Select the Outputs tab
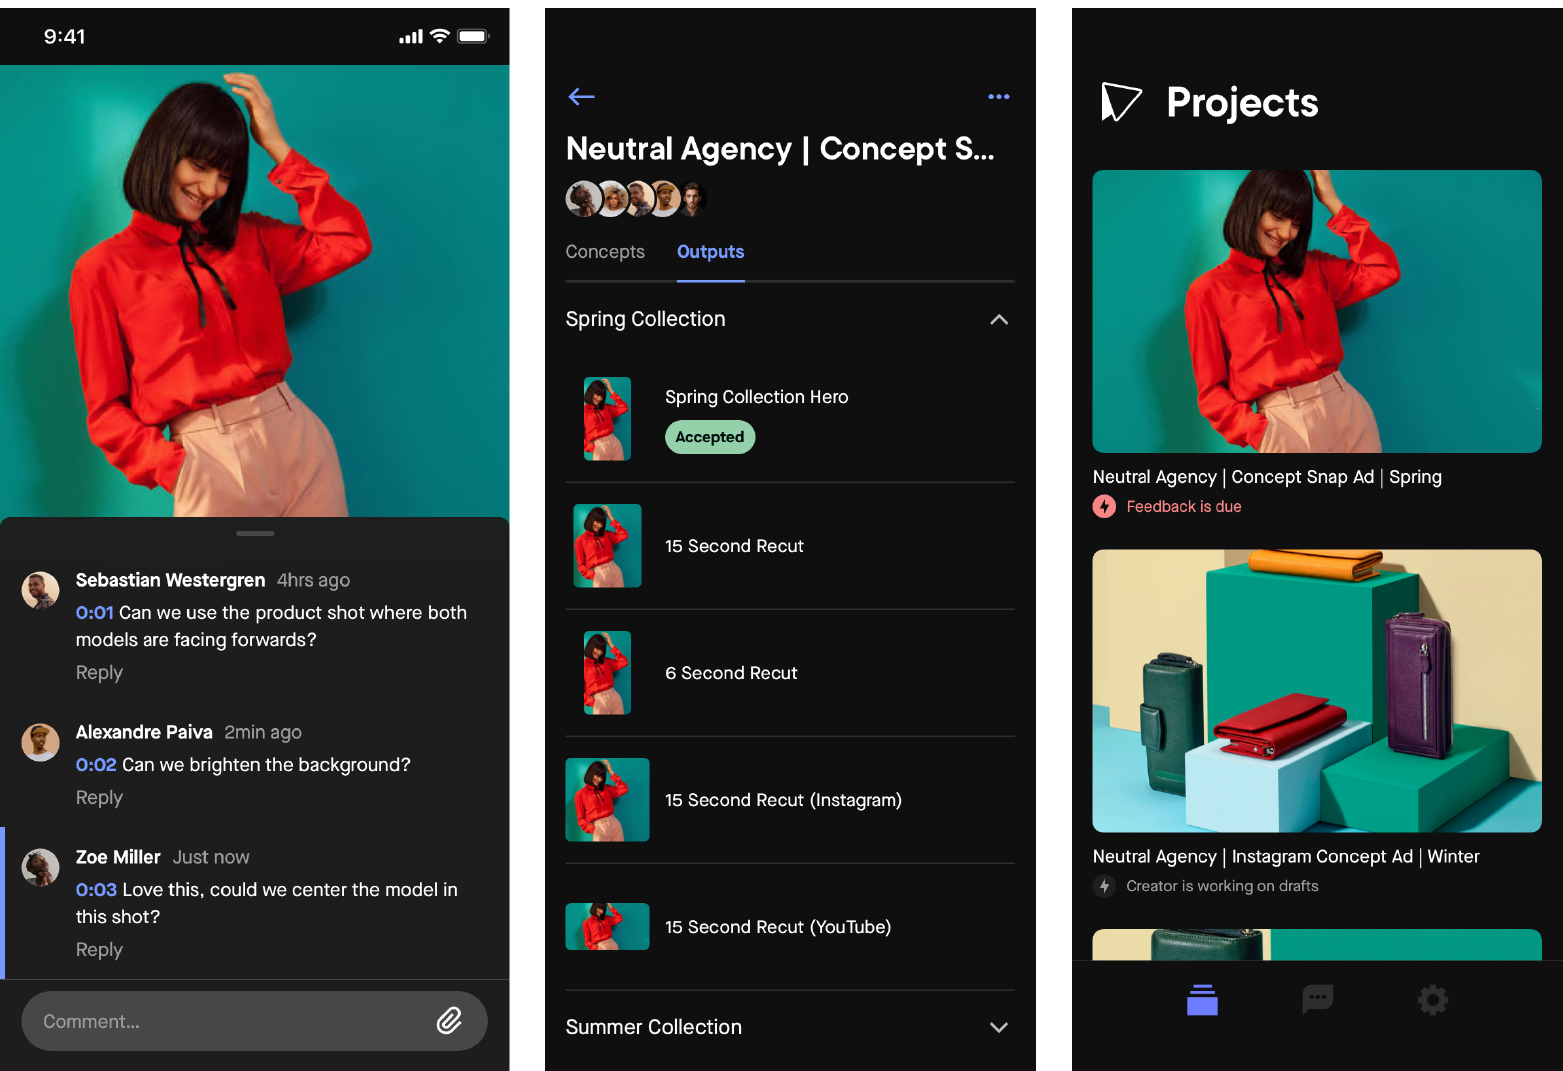 (710, 252)
